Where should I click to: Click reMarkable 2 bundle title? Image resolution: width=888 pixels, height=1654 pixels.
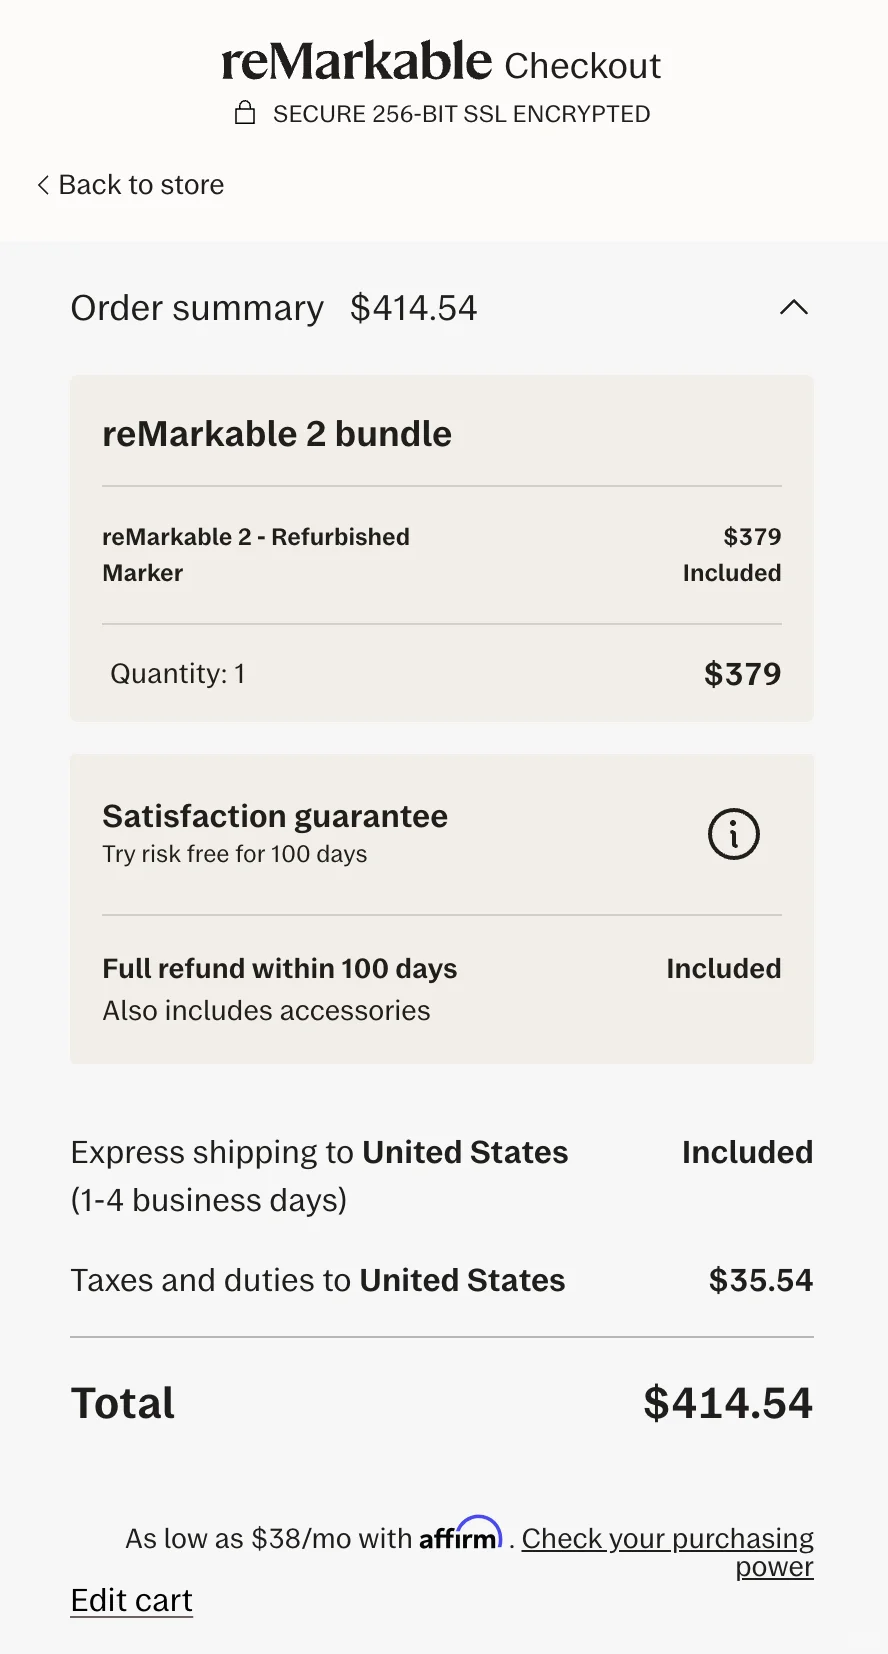tap(277, 434)
